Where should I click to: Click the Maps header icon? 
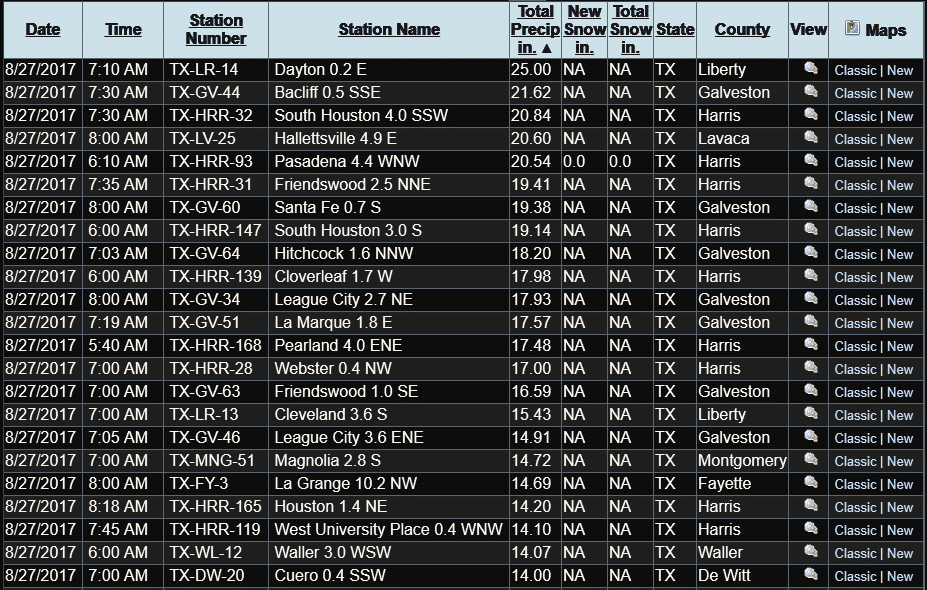click(852, 28)
